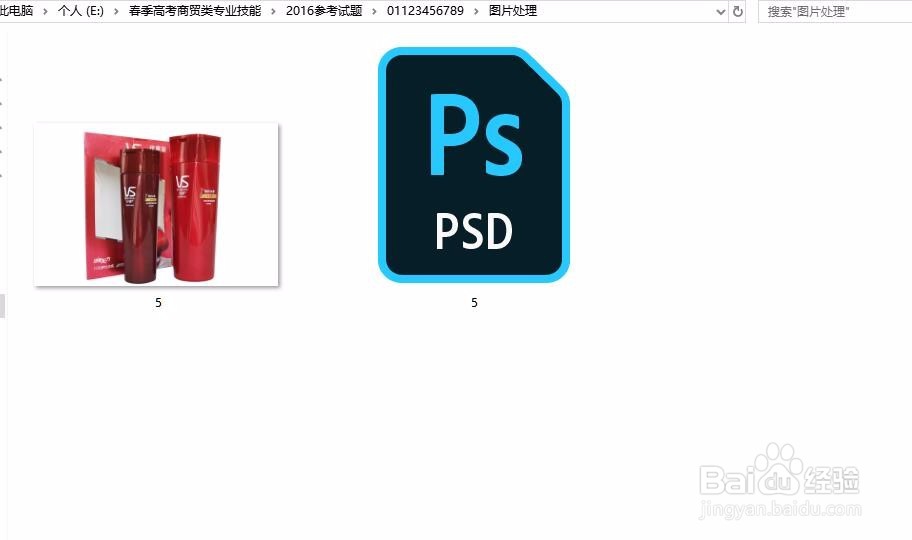Viewport: 912px width, 540px height.
Task: Expand chevron after 此电脑 in breadcrumb
Action: click(45, 11)
